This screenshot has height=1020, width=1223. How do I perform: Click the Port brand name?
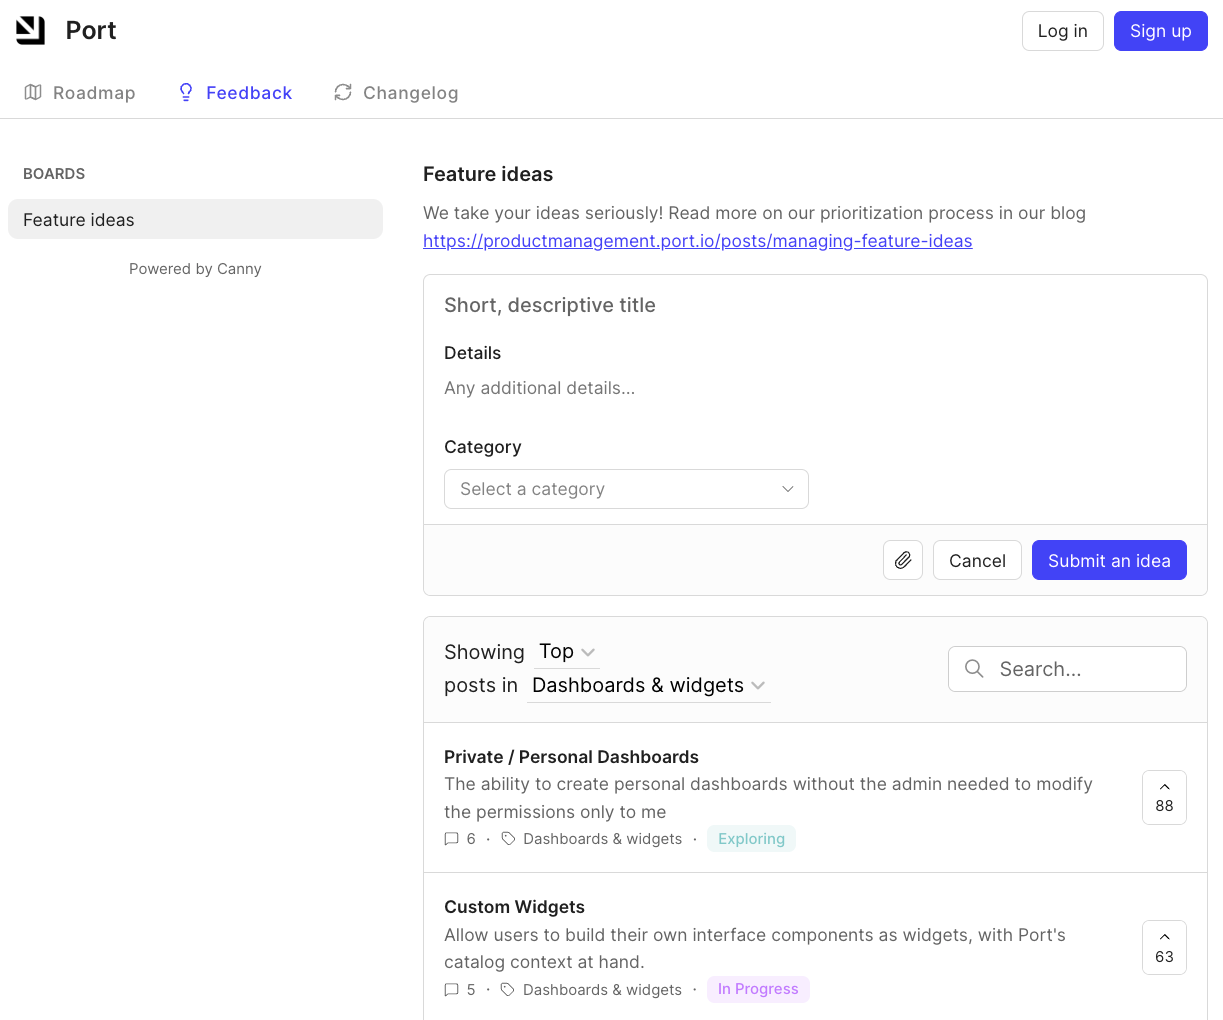click(x=91, y=31)
